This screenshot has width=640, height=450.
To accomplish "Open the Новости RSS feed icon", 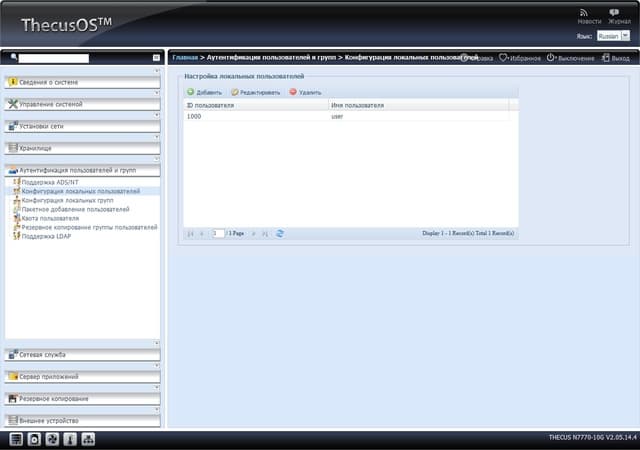I will (x=584, y=13).
